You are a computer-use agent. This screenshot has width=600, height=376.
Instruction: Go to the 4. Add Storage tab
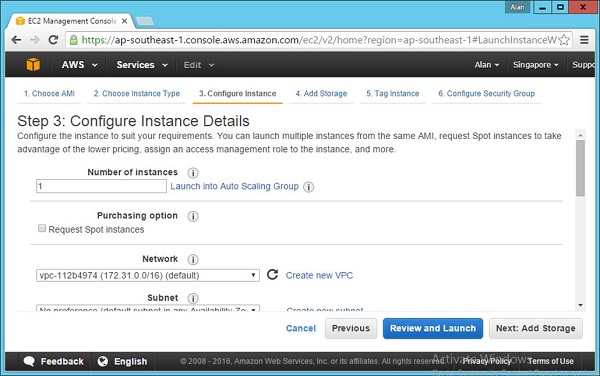click(321, 93)
